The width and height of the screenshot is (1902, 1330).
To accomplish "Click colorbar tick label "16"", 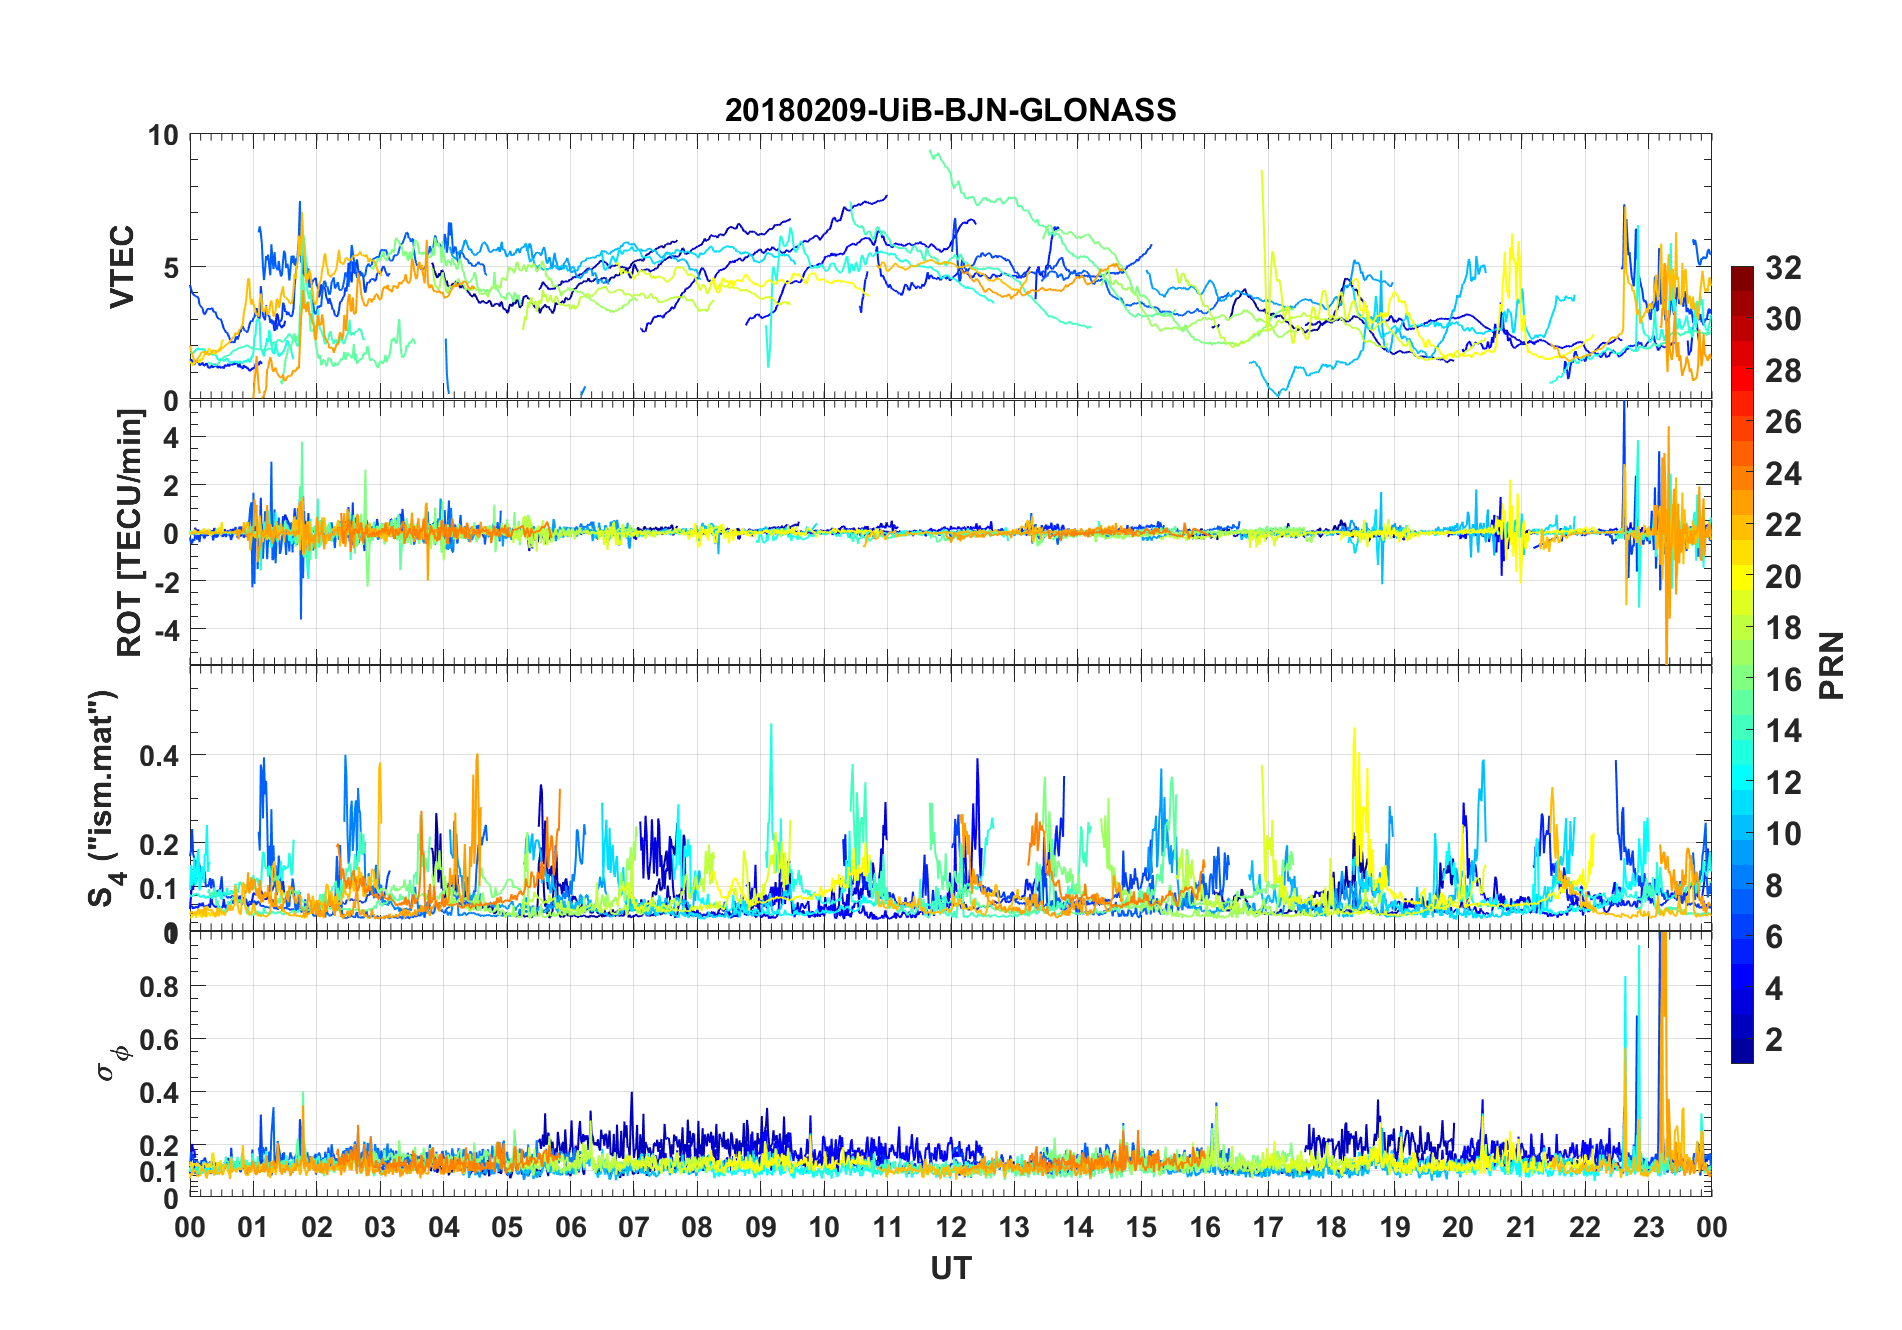I will pyautogui.click(x=1783, y=679).
